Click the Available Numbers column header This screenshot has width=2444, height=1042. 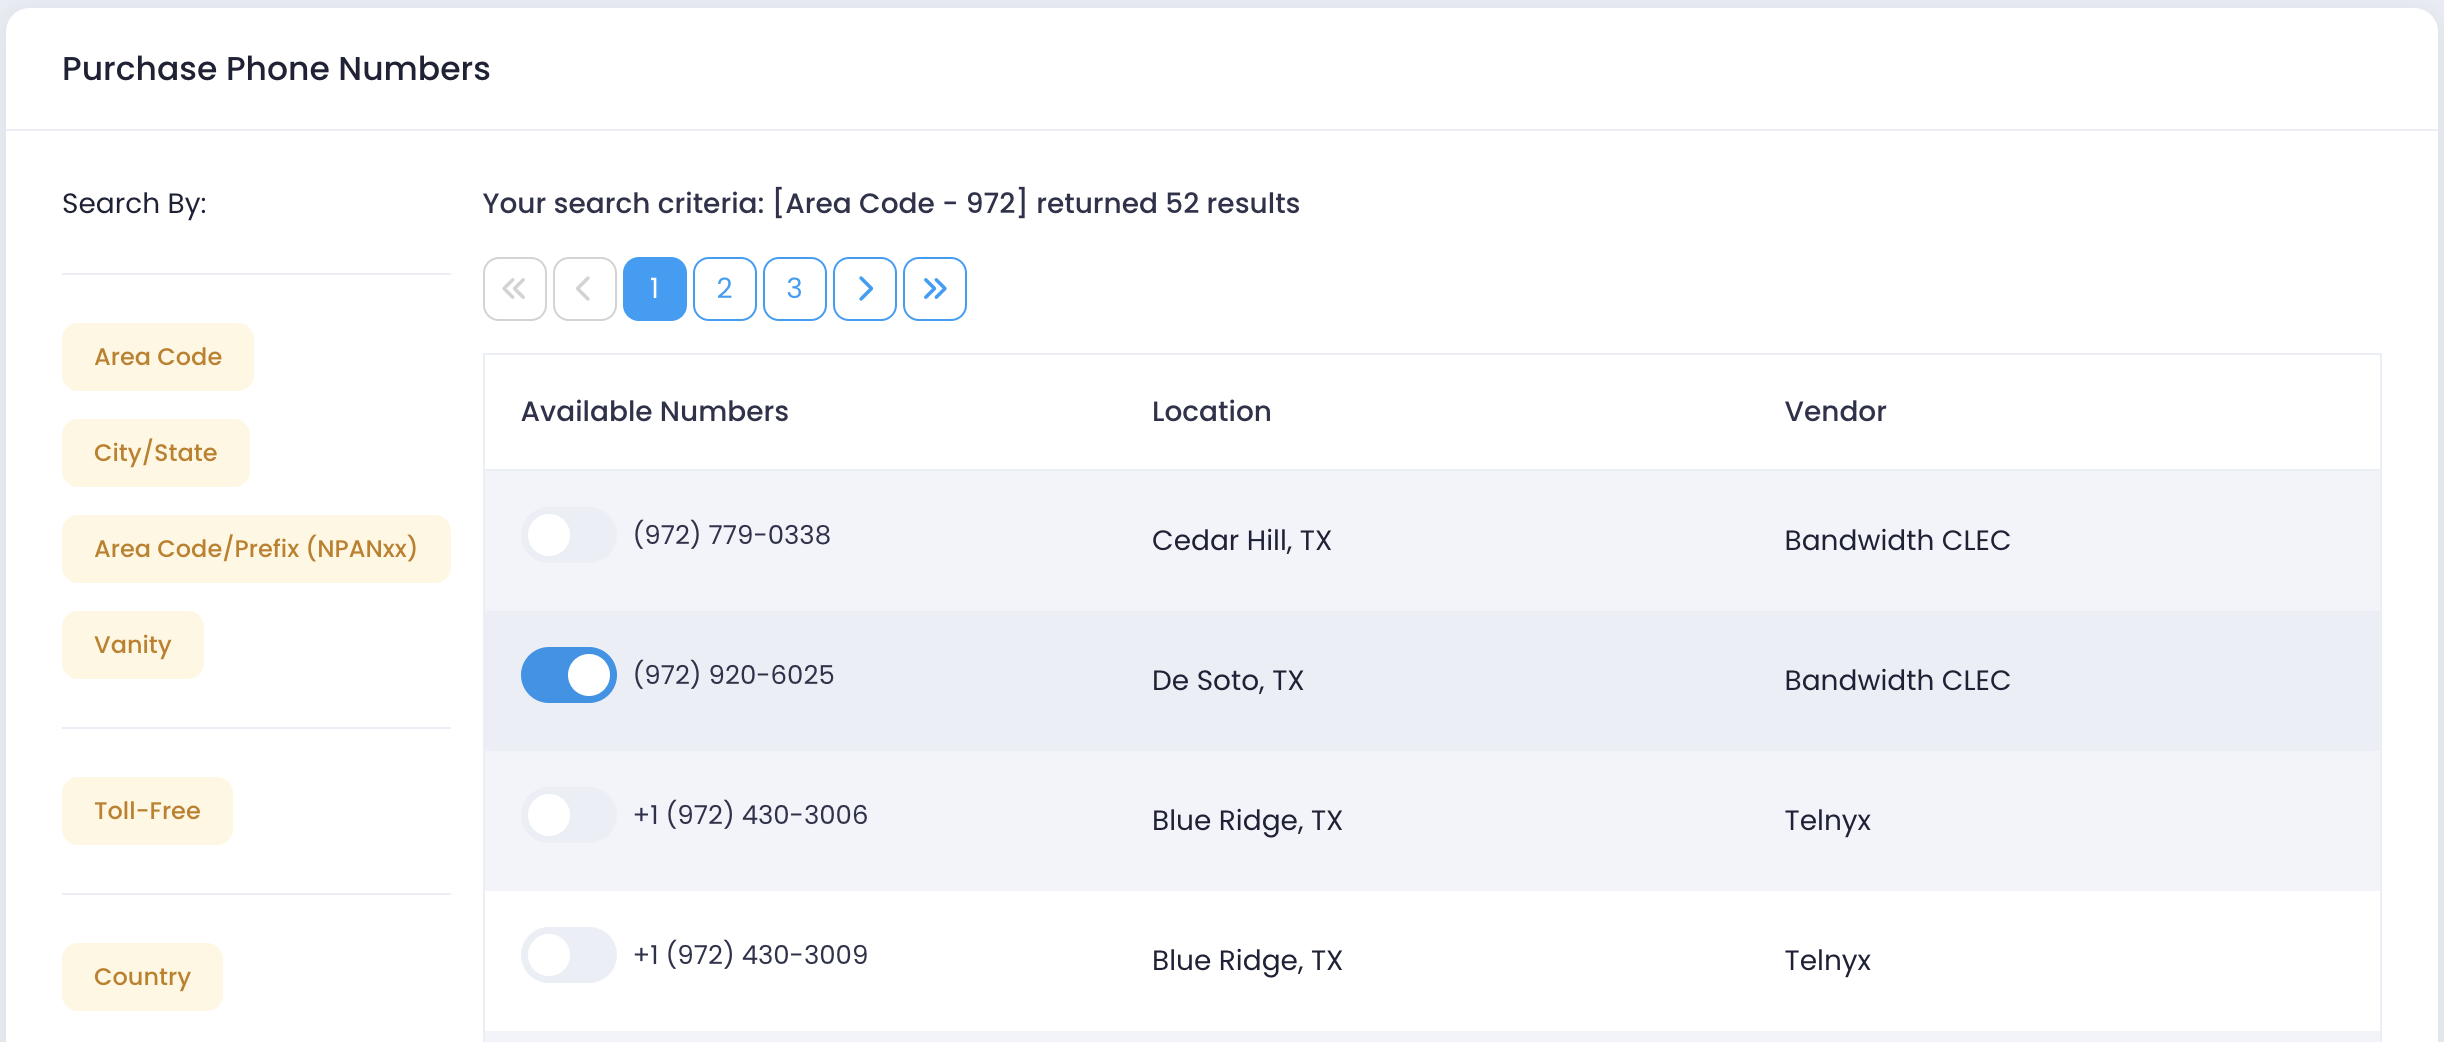coord(654,411)
